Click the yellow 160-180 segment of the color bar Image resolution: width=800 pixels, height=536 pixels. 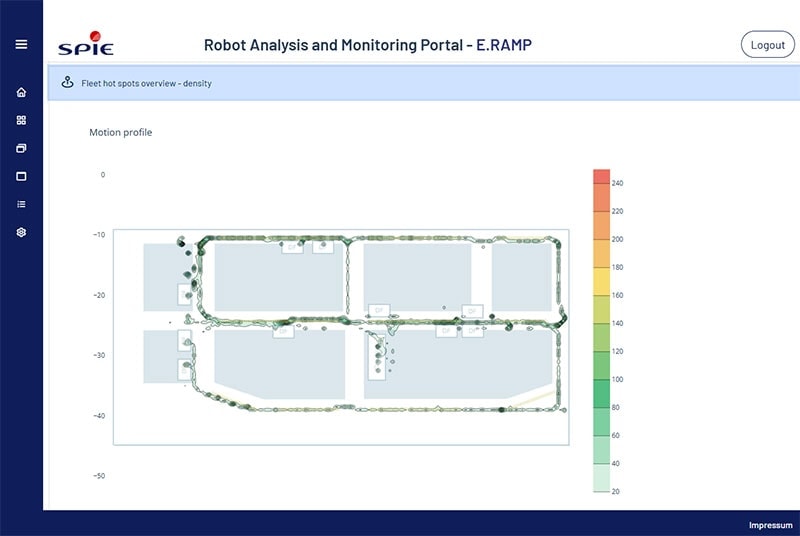click(602, 281)
